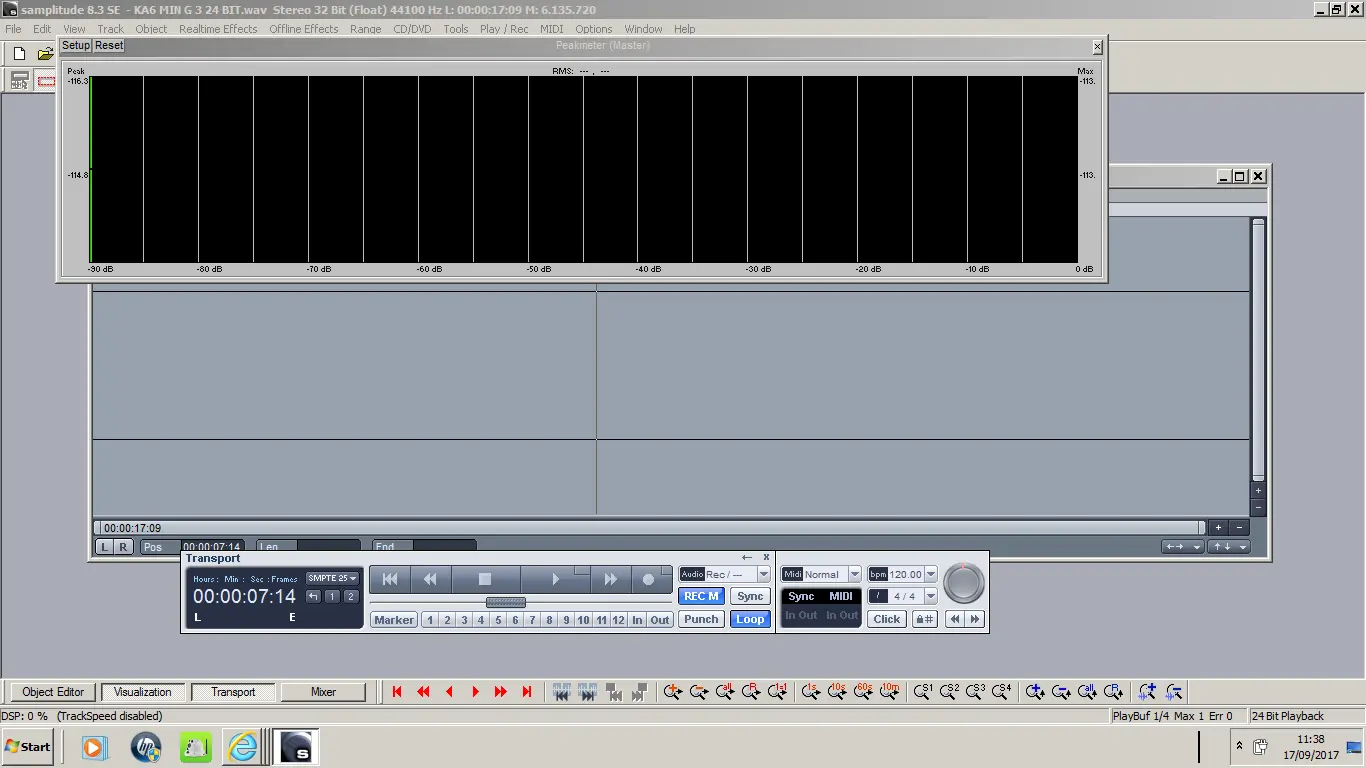Select the zoom snapshot S1 icon
The image size is (1366, 768).
(922, 691)
